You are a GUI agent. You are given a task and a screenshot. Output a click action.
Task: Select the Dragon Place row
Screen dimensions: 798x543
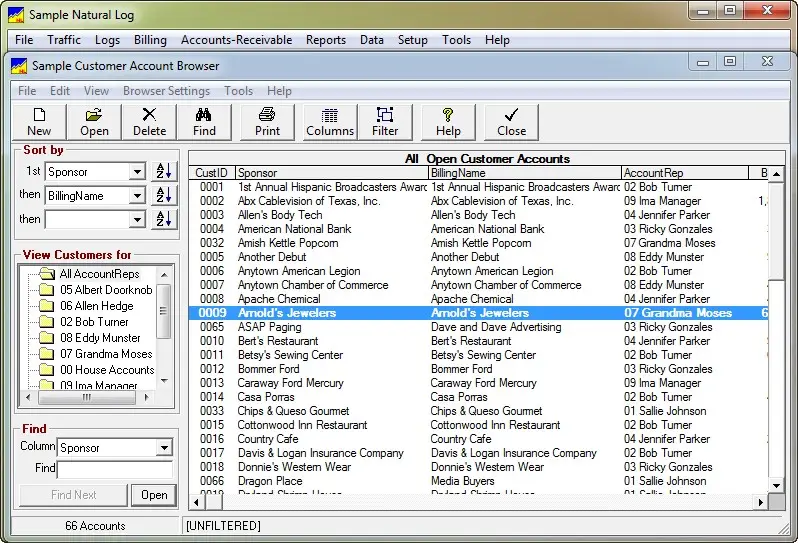pyautogui.click(x=478, y=480)
